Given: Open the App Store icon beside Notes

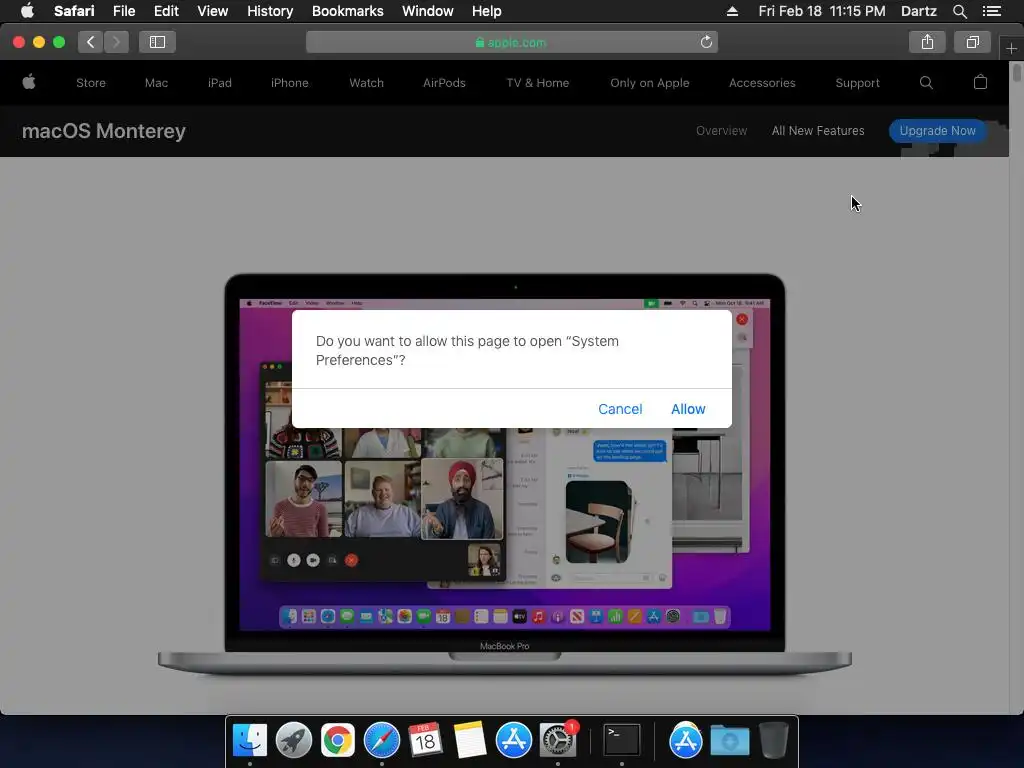Looking at the screenshot, I should pos(513,741).
